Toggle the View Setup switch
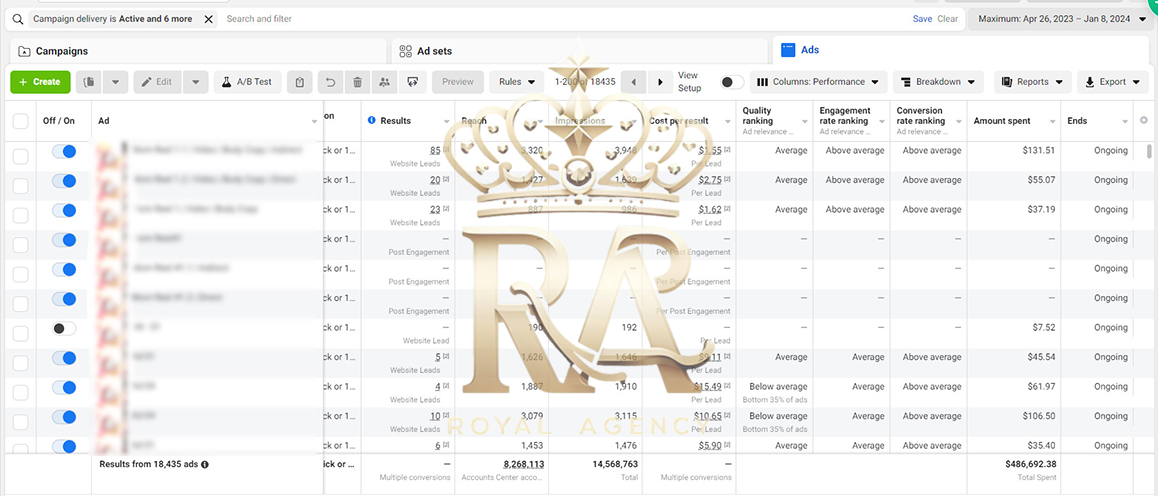1158x496 pixels. pyautogui.click(x=732, y=82)
